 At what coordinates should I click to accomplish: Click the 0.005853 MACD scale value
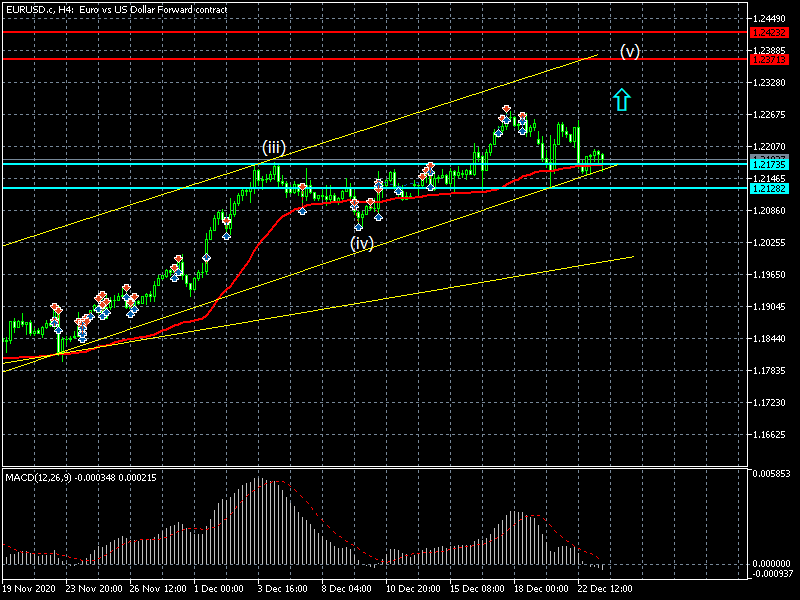coord(772,473)
